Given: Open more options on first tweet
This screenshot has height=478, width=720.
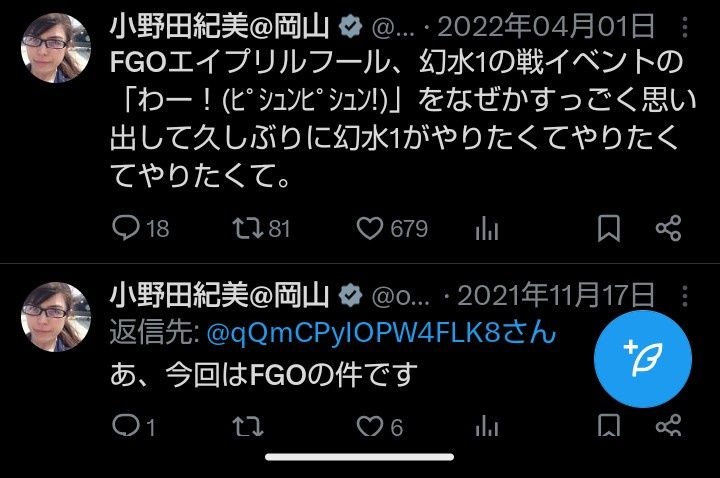Looking at the screenshot, I should 685,27.
